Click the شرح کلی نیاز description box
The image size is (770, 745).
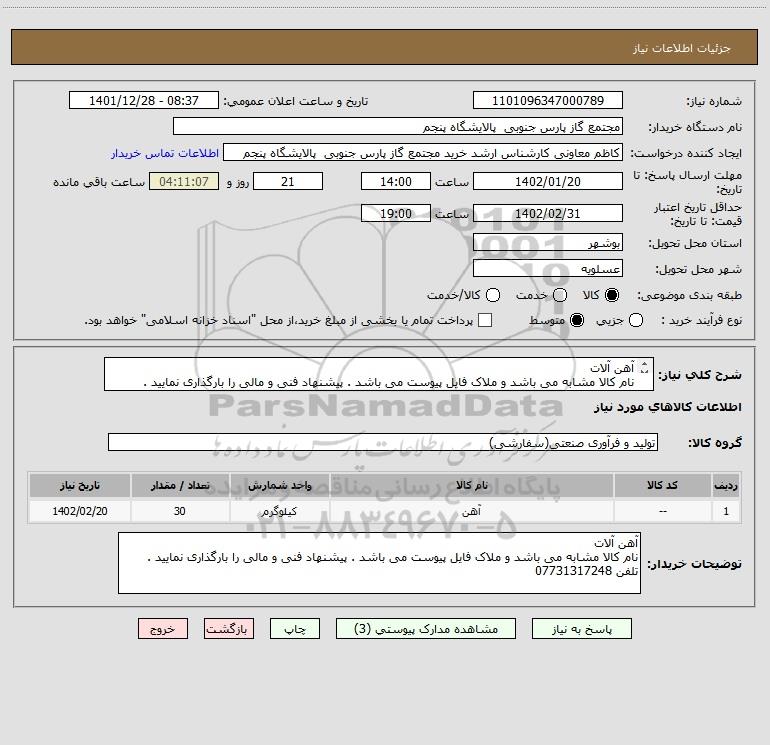(379, 374)
